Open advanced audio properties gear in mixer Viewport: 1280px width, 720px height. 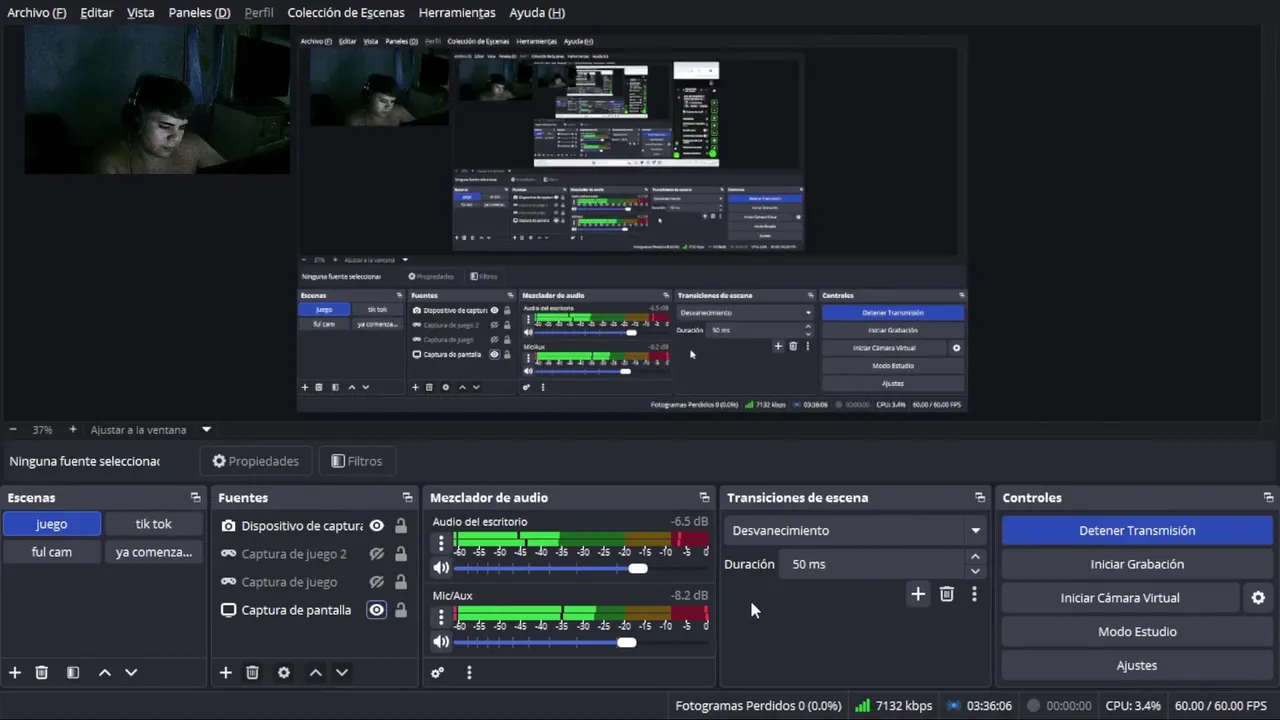(437, 673)
